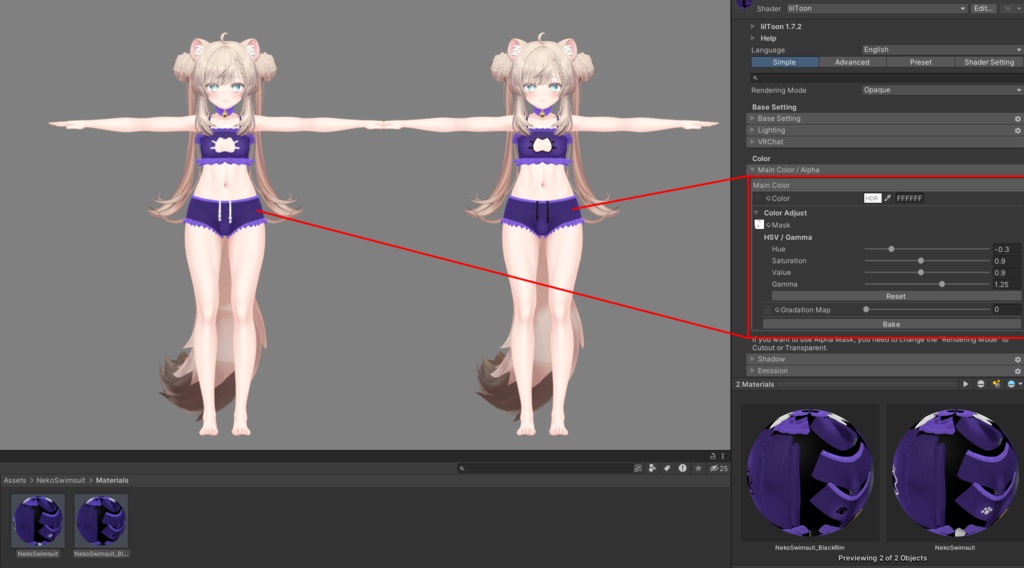
Task: Switch to the Advanced tab
Action: pyautogui.click(x=852, y=62)
